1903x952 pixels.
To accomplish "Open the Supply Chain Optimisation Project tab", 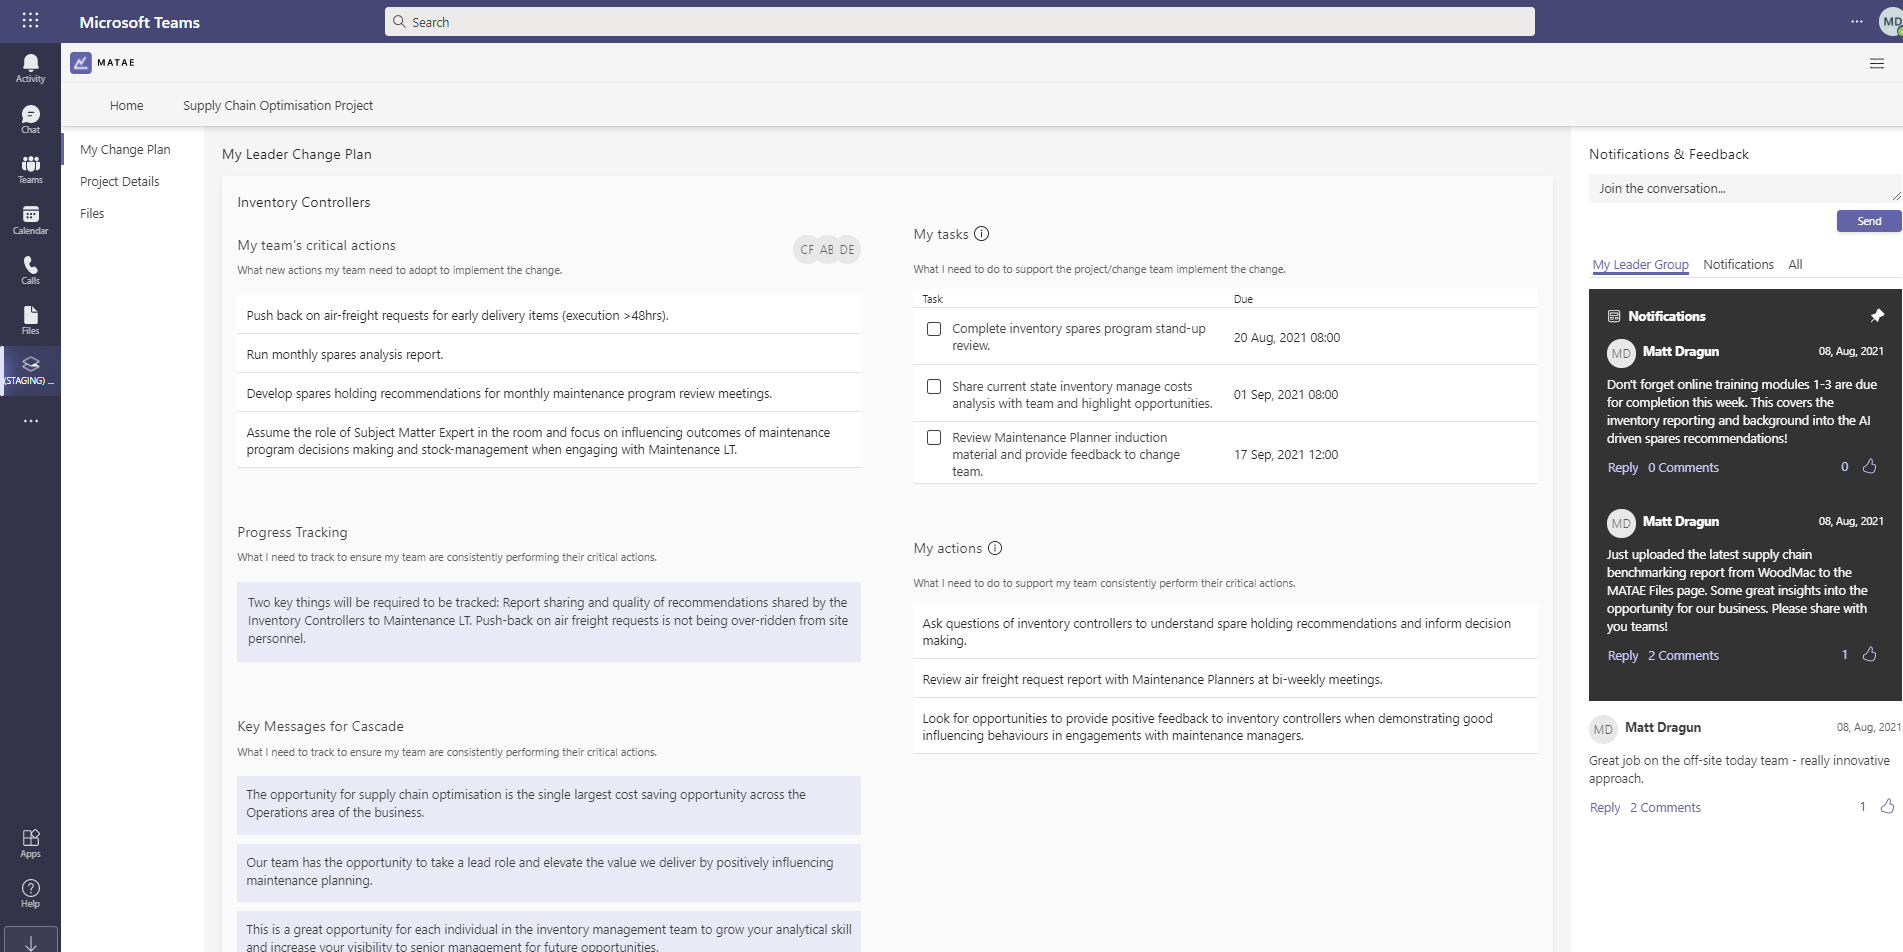I will point(277,105).
